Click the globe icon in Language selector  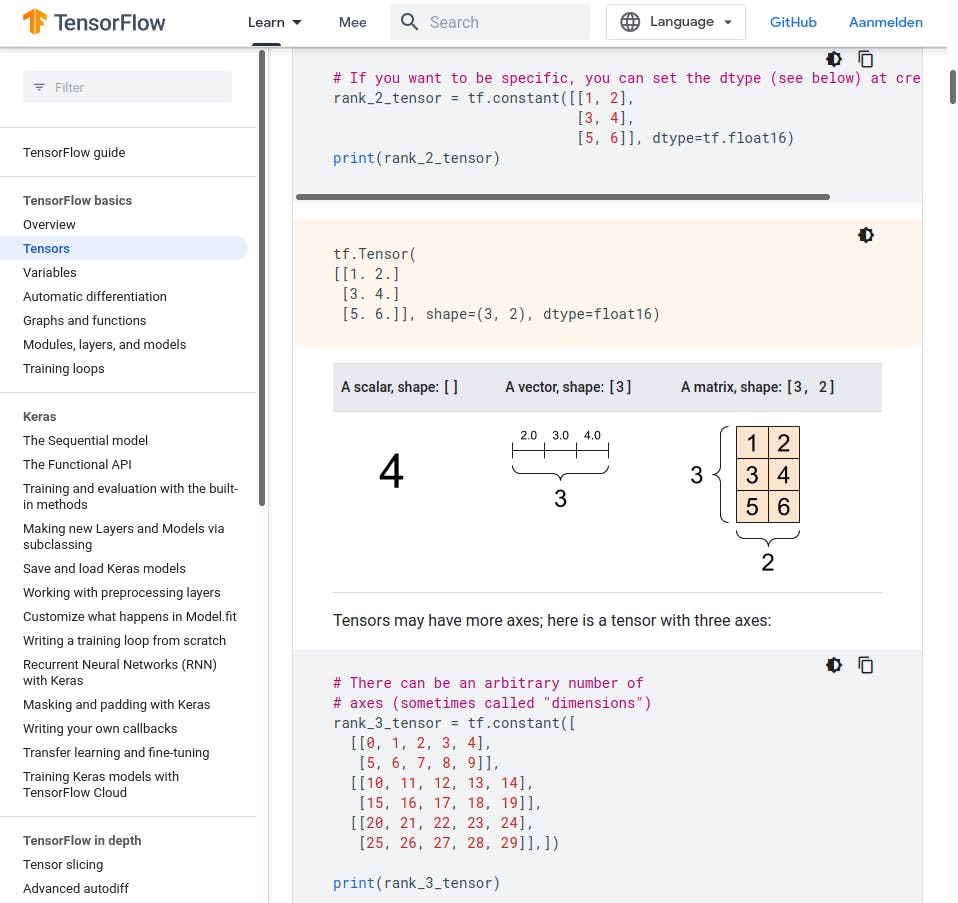point(630,22)
